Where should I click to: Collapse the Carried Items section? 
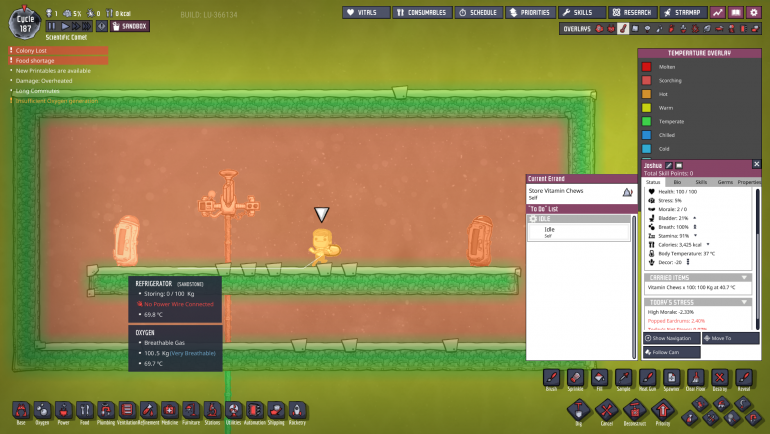tap(744, 277)
